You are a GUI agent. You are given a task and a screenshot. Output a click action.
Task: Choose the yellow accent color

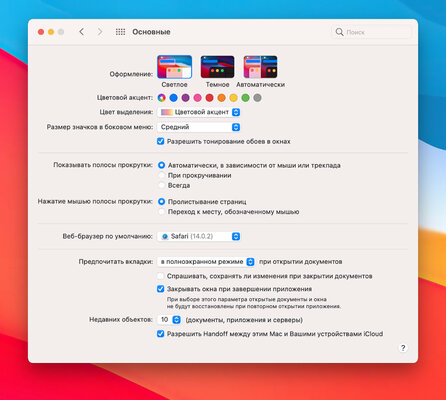click(233, 98)
